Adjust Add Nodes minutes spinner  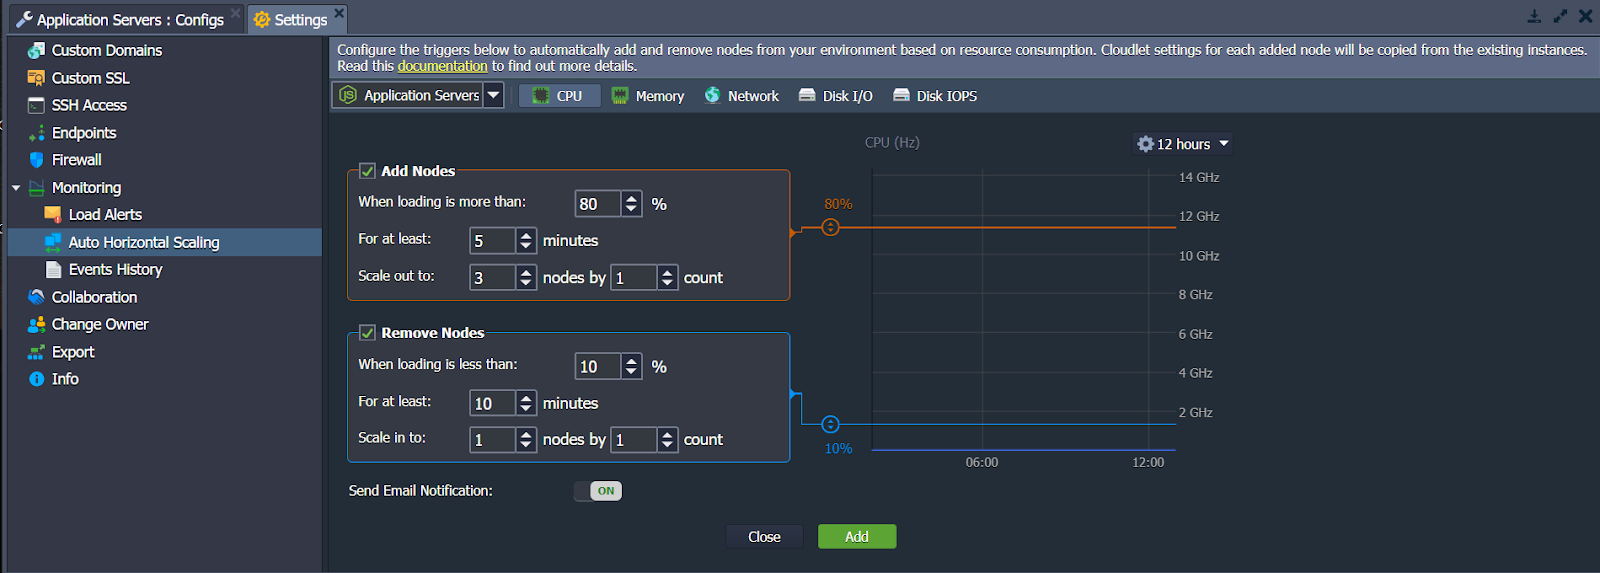tap(526, 241)
